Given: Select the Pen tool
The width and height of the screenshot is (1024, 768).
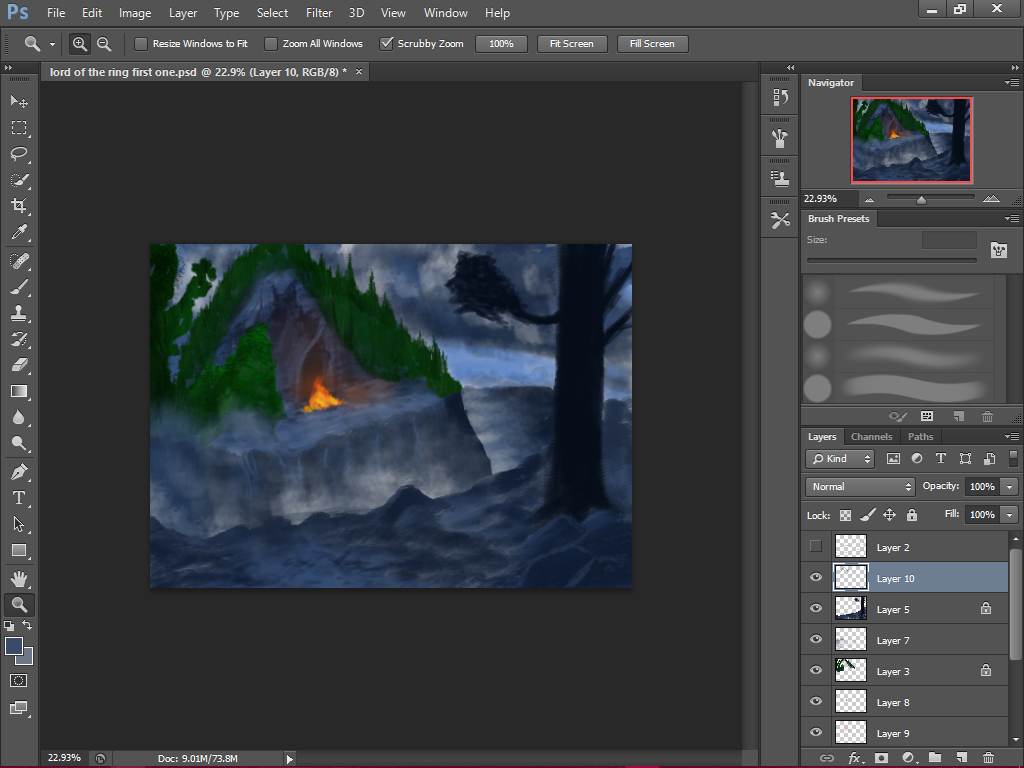Looking at the screenshot, I should coord(19,472).
